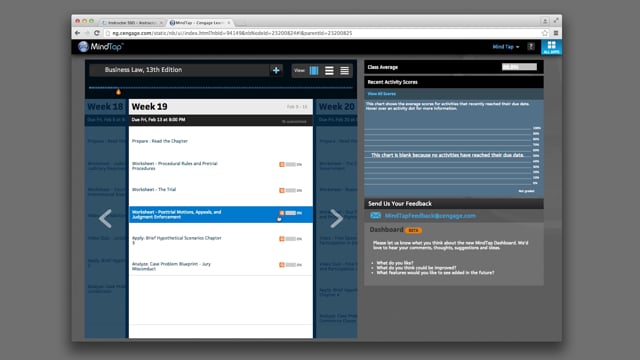Close the MindTap - Cengage Learning tab
The image size is (640, 360).
(x=229, y=23)
